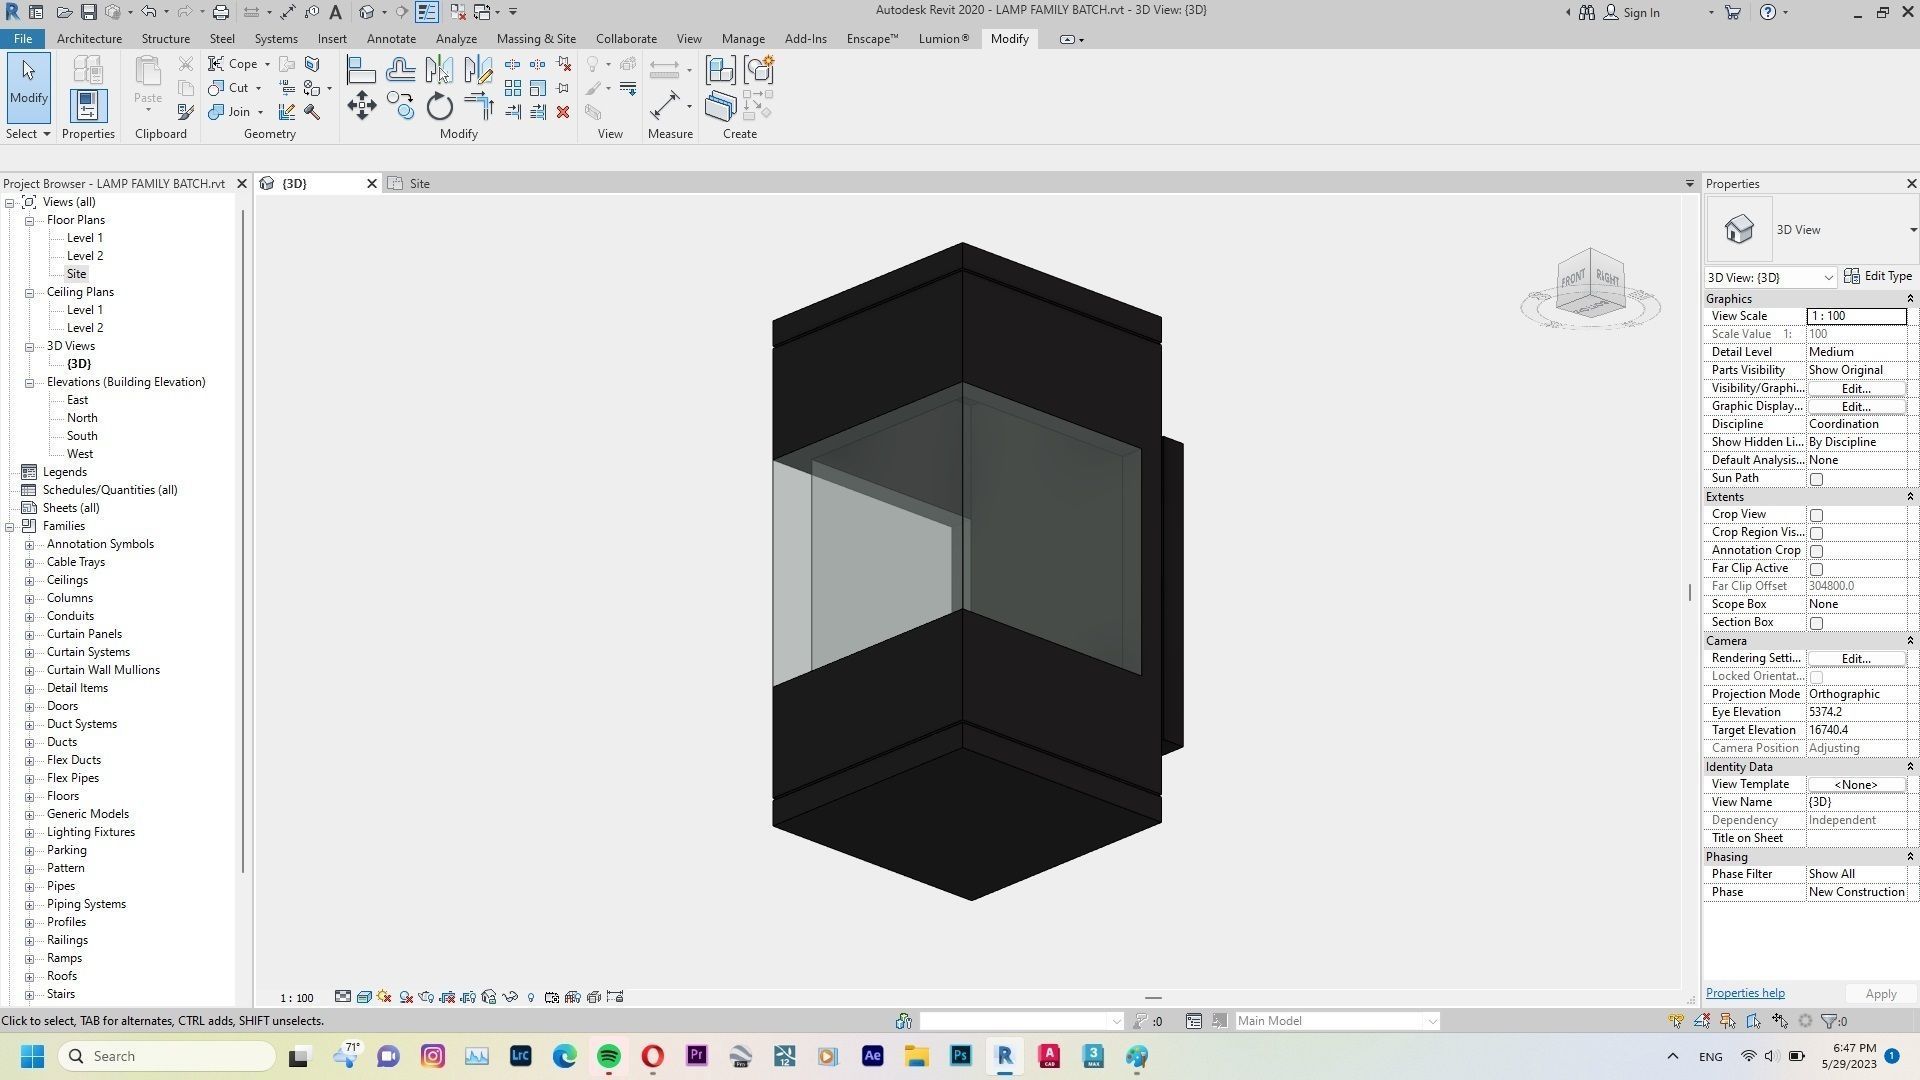Enable the Far Clip Active checkbox
The image size is (1920, 1080).
[1816, 569]
